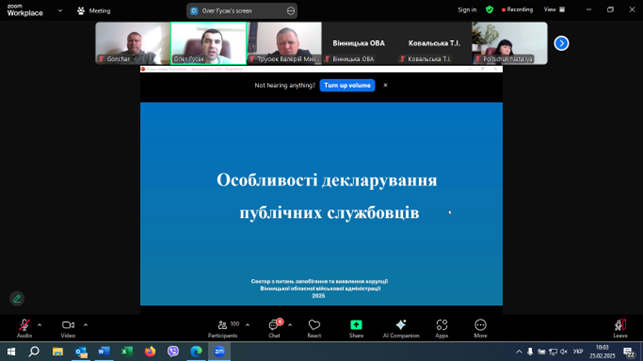Switch УКР input language
This screenshot has width=643, height=361.
pos(578,352)
